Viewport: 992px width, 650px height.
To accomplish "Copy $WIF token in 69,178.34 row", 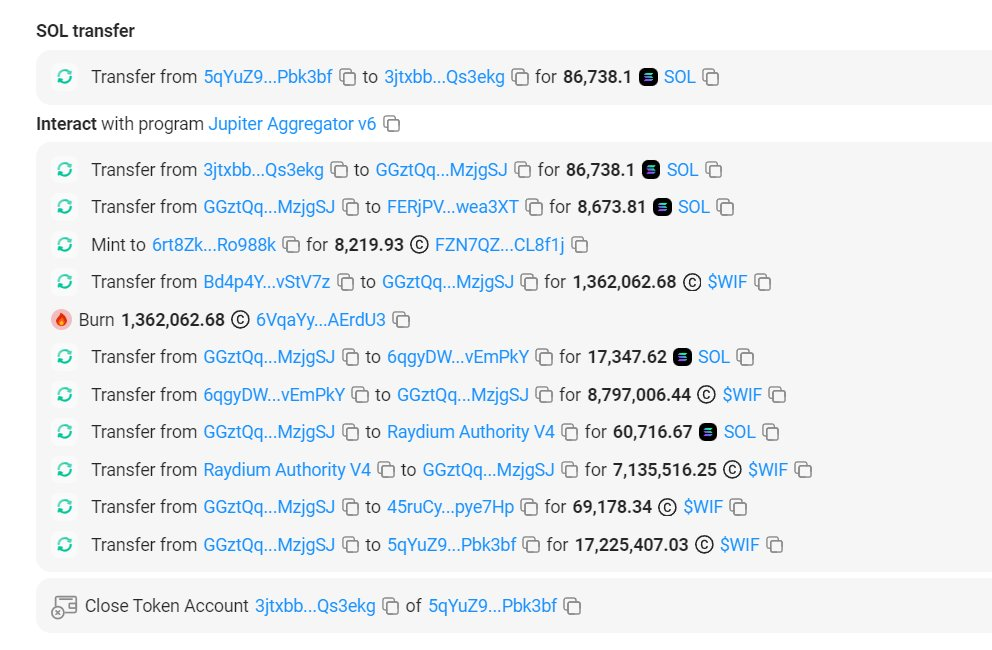I will tap(738, 508).
